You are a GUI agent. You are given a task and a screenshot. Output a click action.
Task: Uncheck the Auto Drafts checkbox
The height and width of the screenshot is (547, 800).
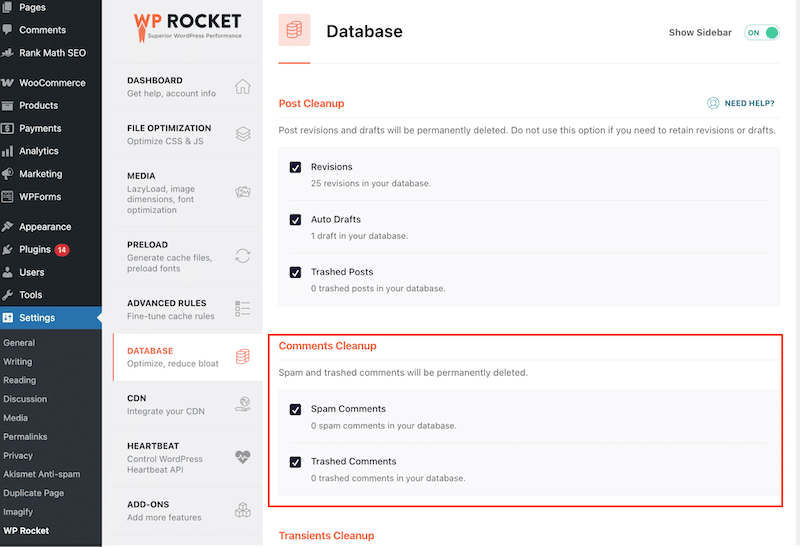tap(295, 220)
